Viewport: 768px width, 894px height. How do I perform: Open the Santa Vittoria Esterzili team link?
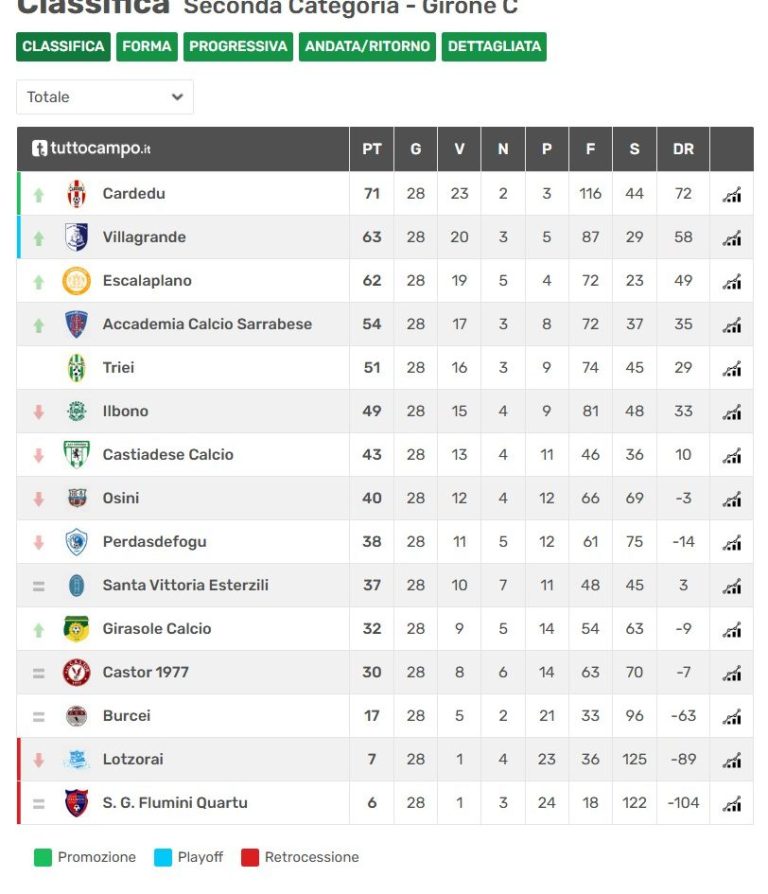tap(185, 585)
